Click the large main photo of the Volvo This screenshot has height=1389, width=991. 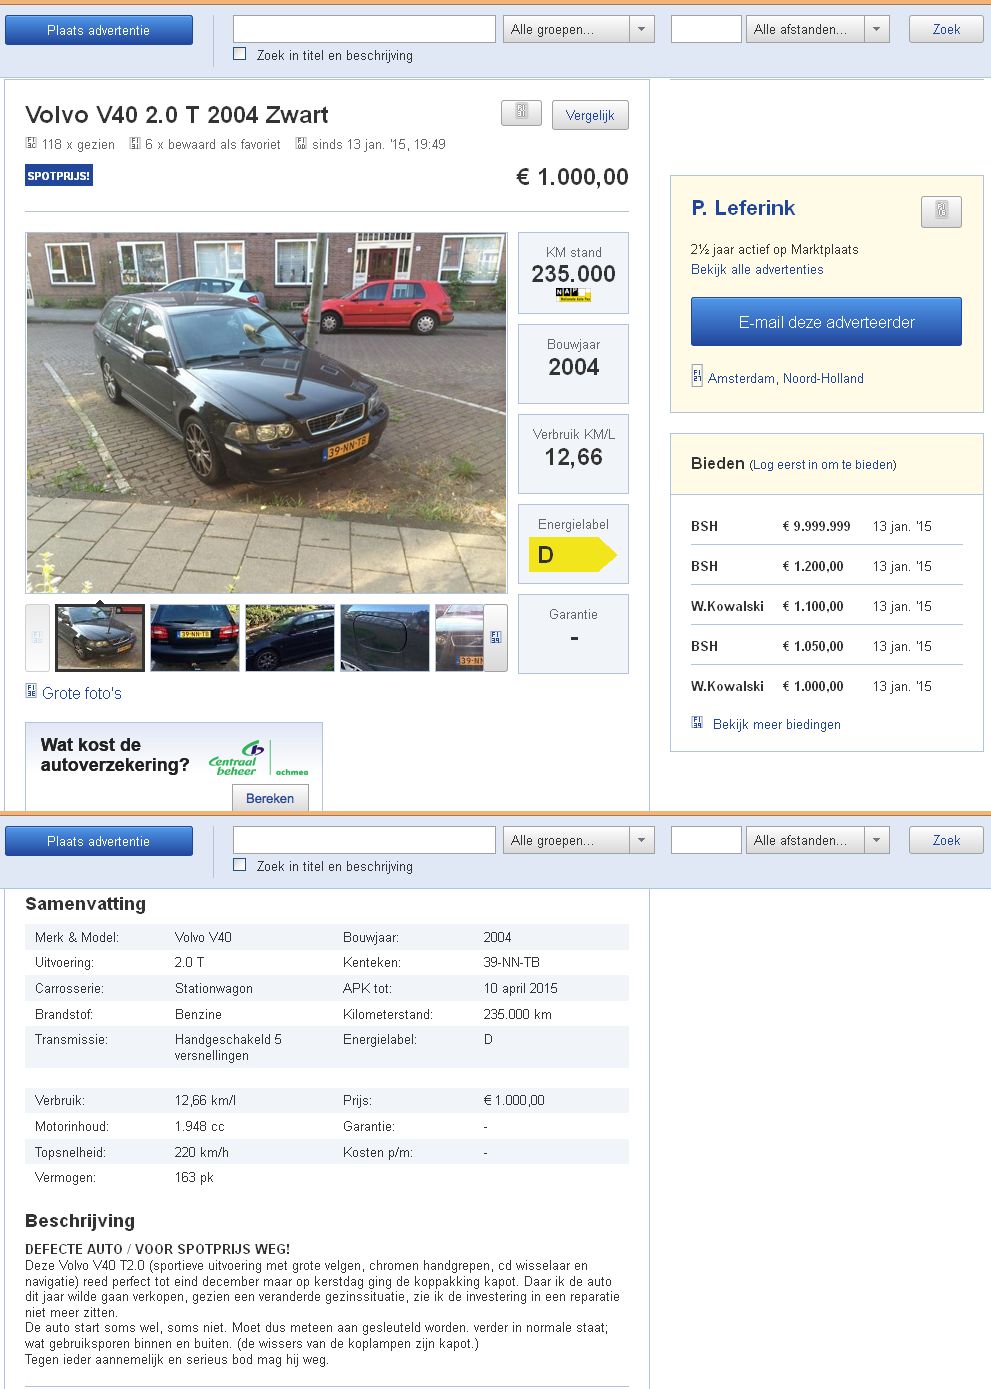(x=266, y=413)
